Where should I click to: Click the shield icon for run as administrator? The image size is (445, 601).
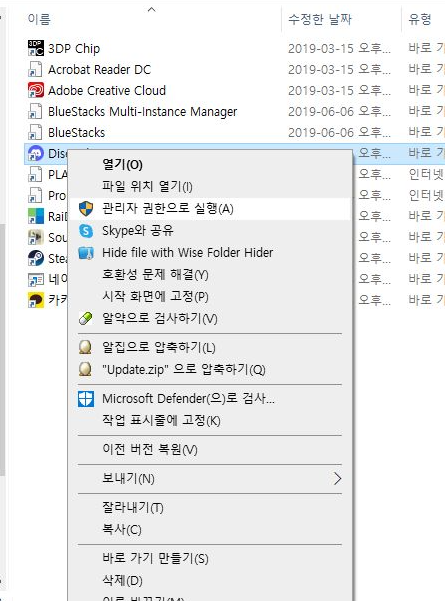pyautogui.click(x=86, y=209)
